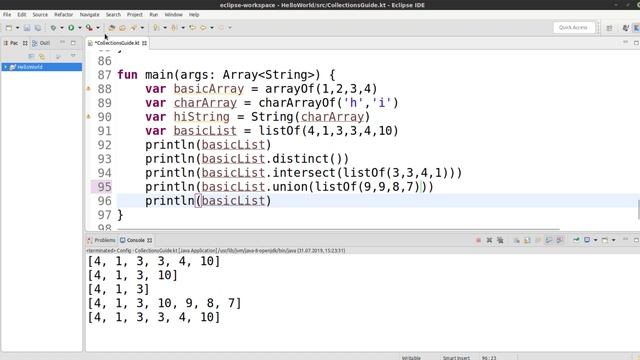Open the Debug configurations dropdown arrow
The image size is (640, 360).
click(x=62, y=28)
